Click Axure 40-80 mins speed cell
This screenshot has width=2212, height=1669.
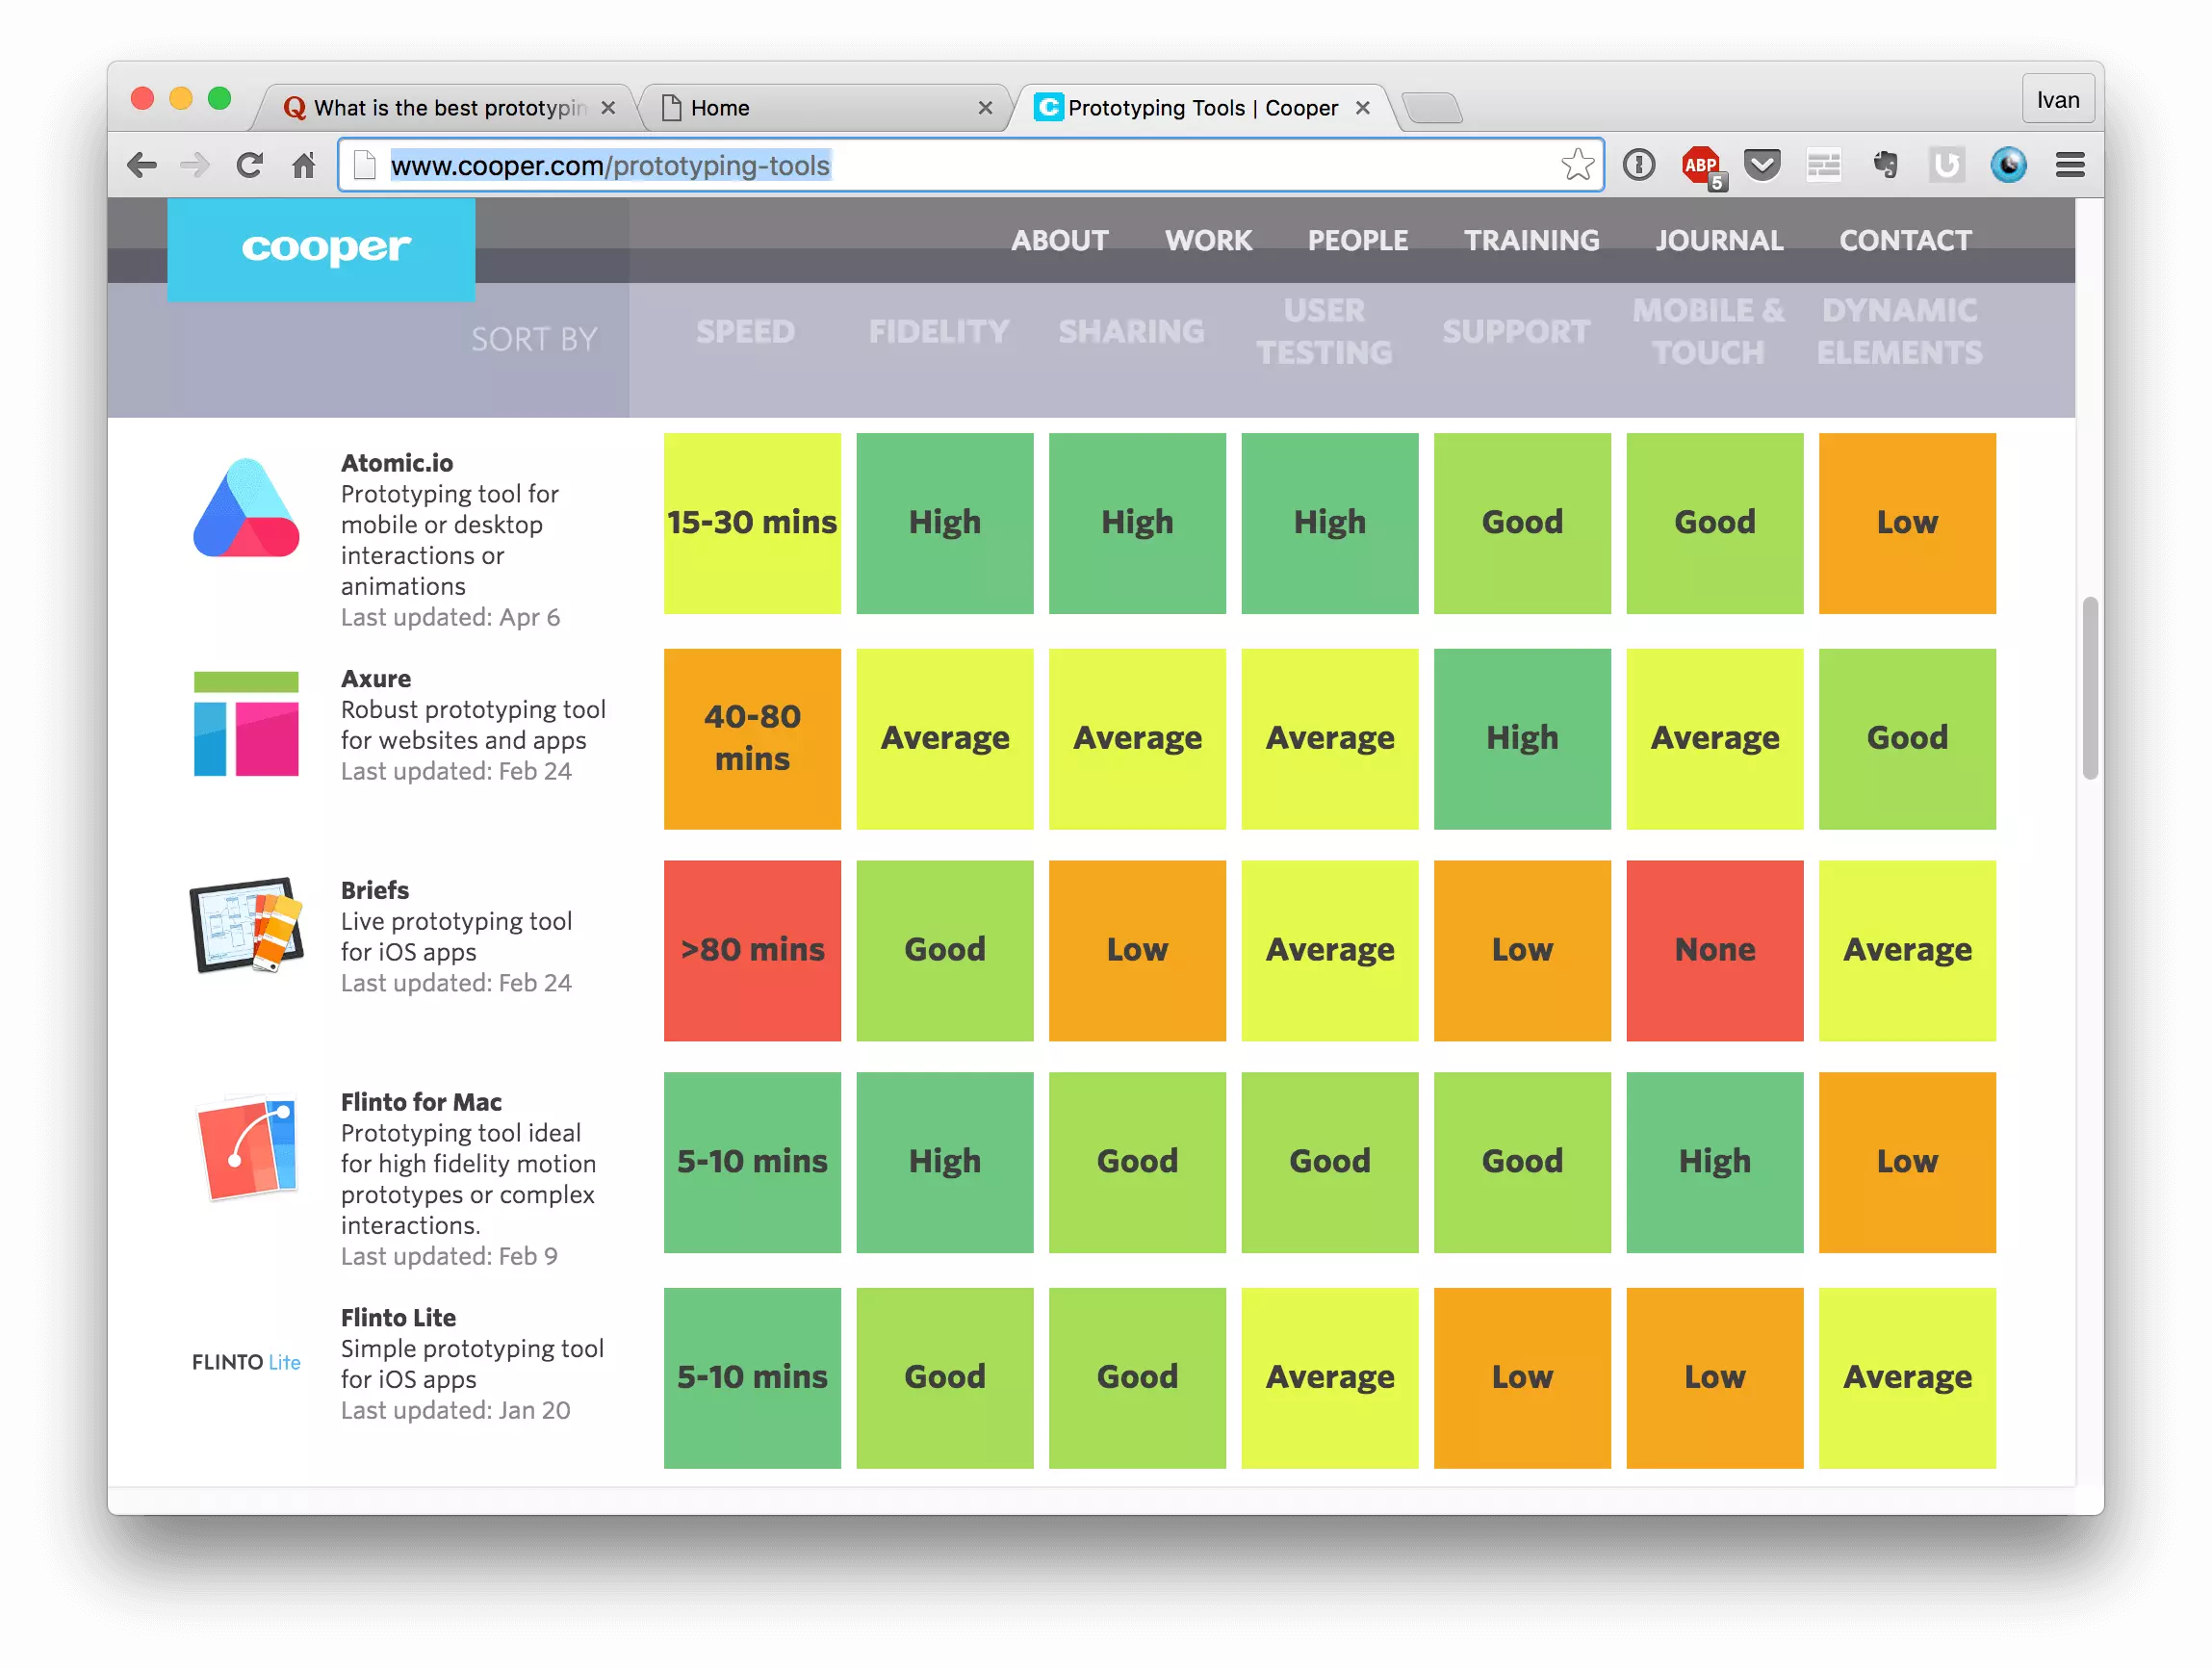(752, 739)
